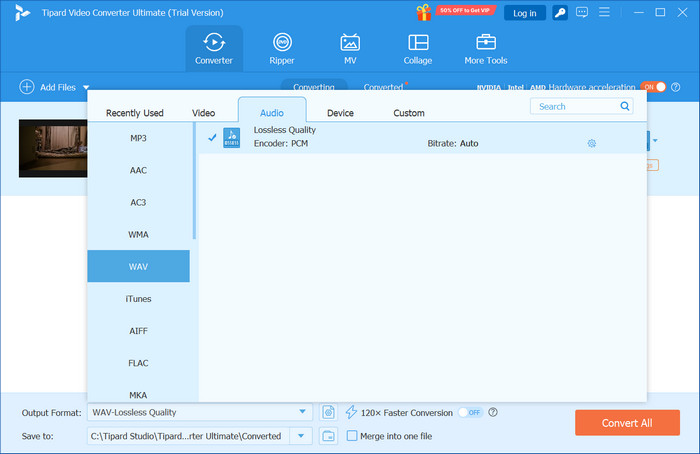
Task: Open the Custom tab
Action: tap(409, 113)
